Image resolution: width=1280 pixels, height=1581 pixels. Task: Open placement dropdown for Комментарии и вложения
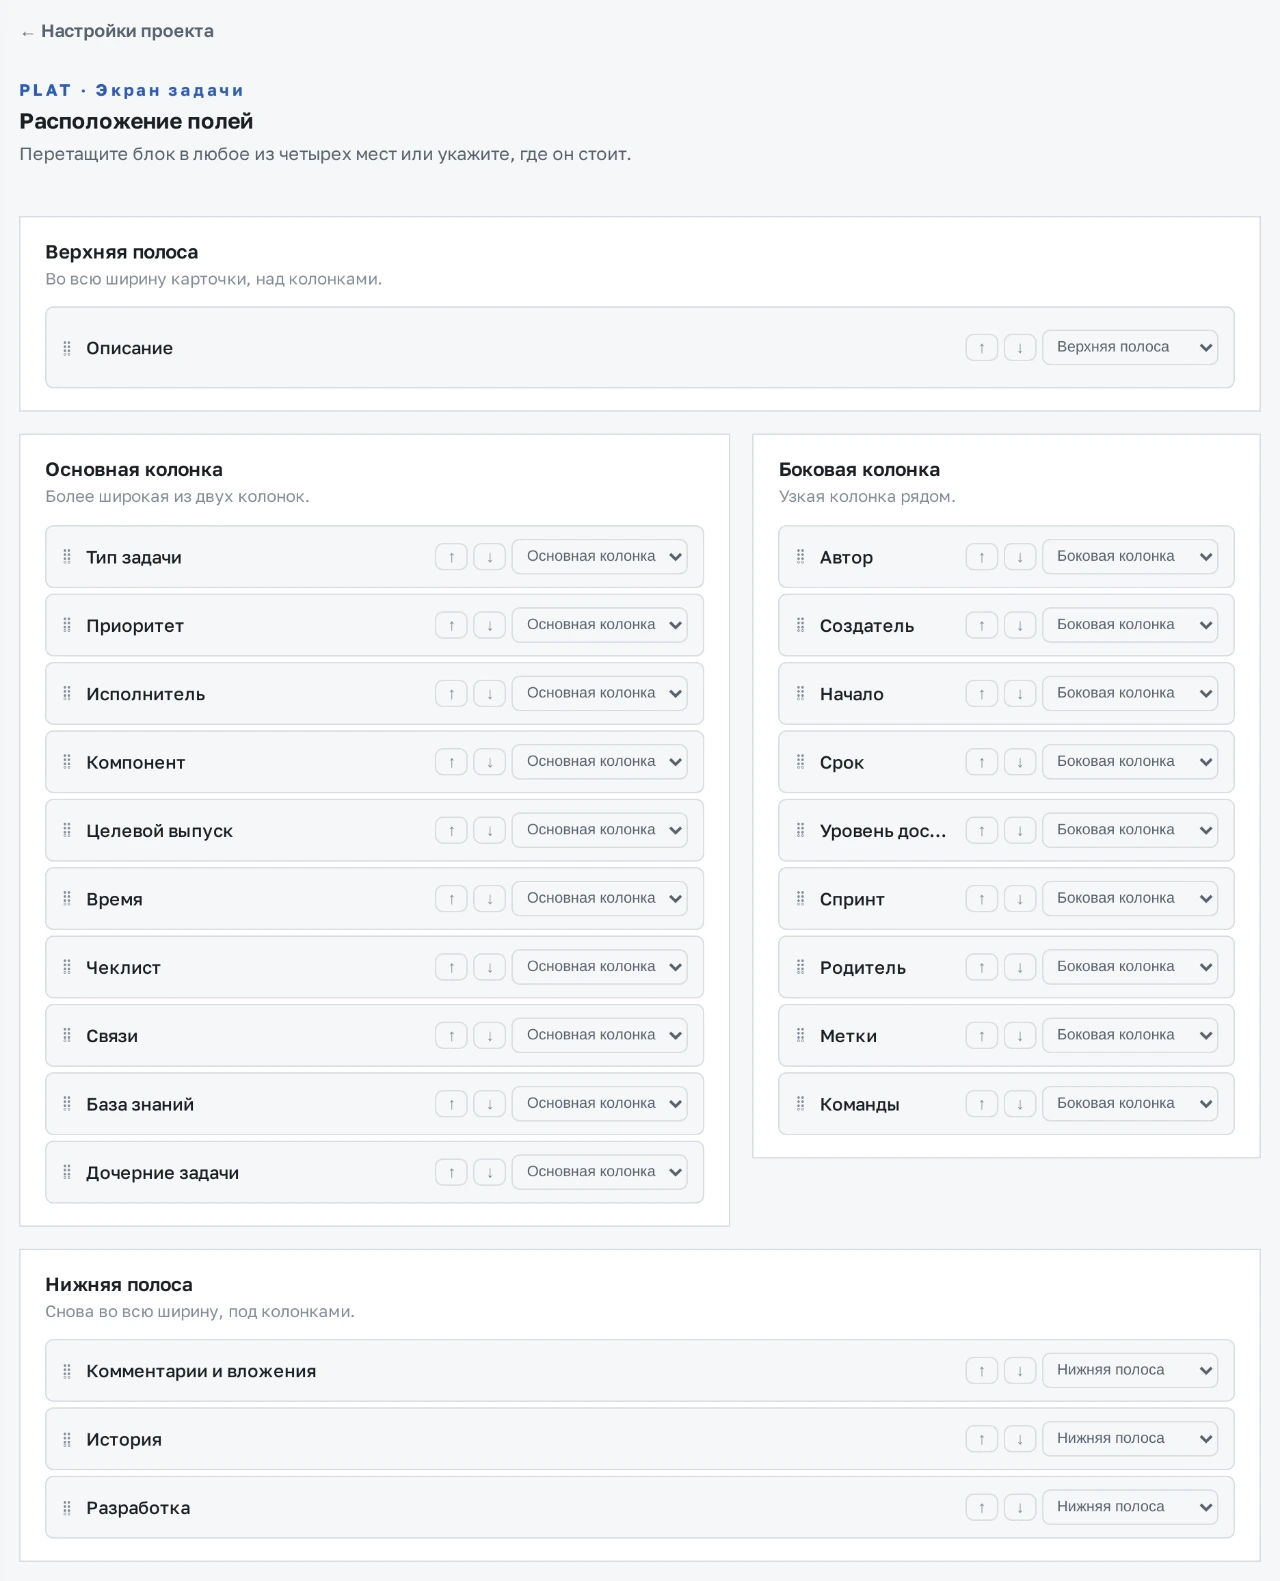[x=1130, y=1370]
